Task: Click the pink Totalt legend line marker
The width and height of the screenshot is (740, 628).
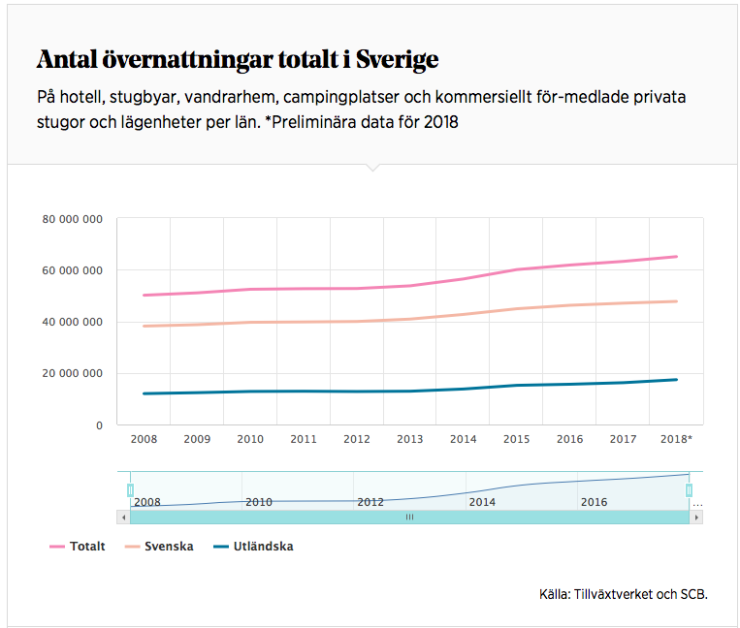Action: click(57, 547)
